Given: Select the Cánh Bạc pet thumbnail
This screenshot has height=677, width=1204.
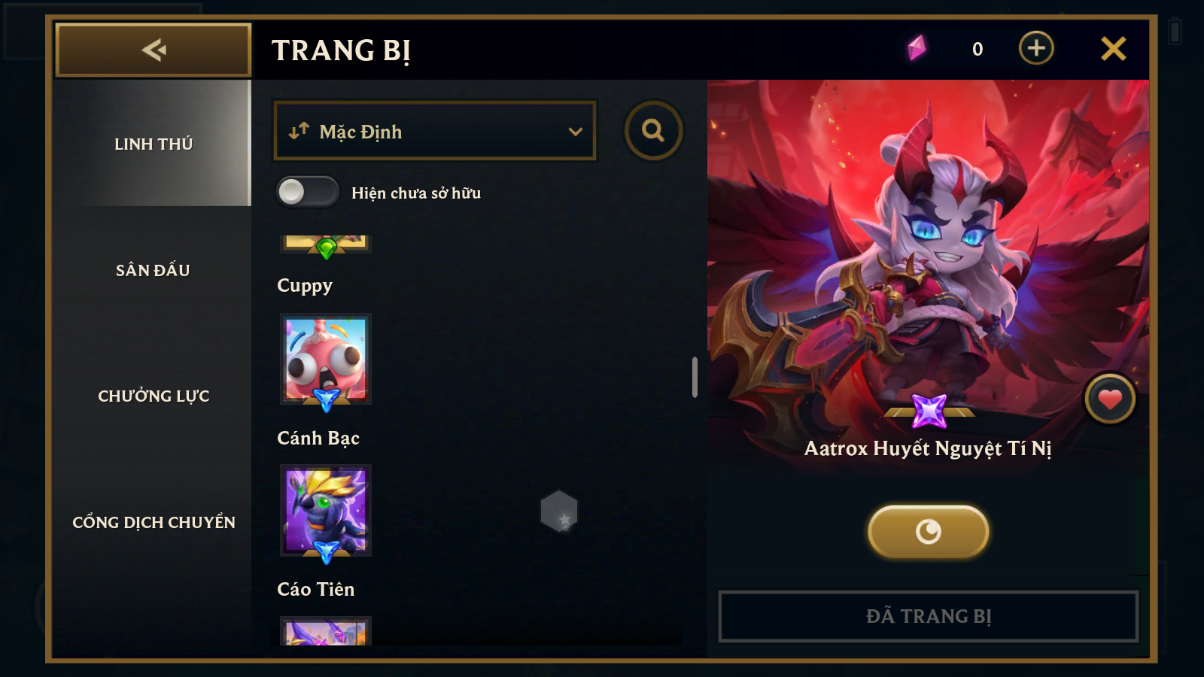Looking at the screenshot, I should pyautogui.click(x=326, y=359).
